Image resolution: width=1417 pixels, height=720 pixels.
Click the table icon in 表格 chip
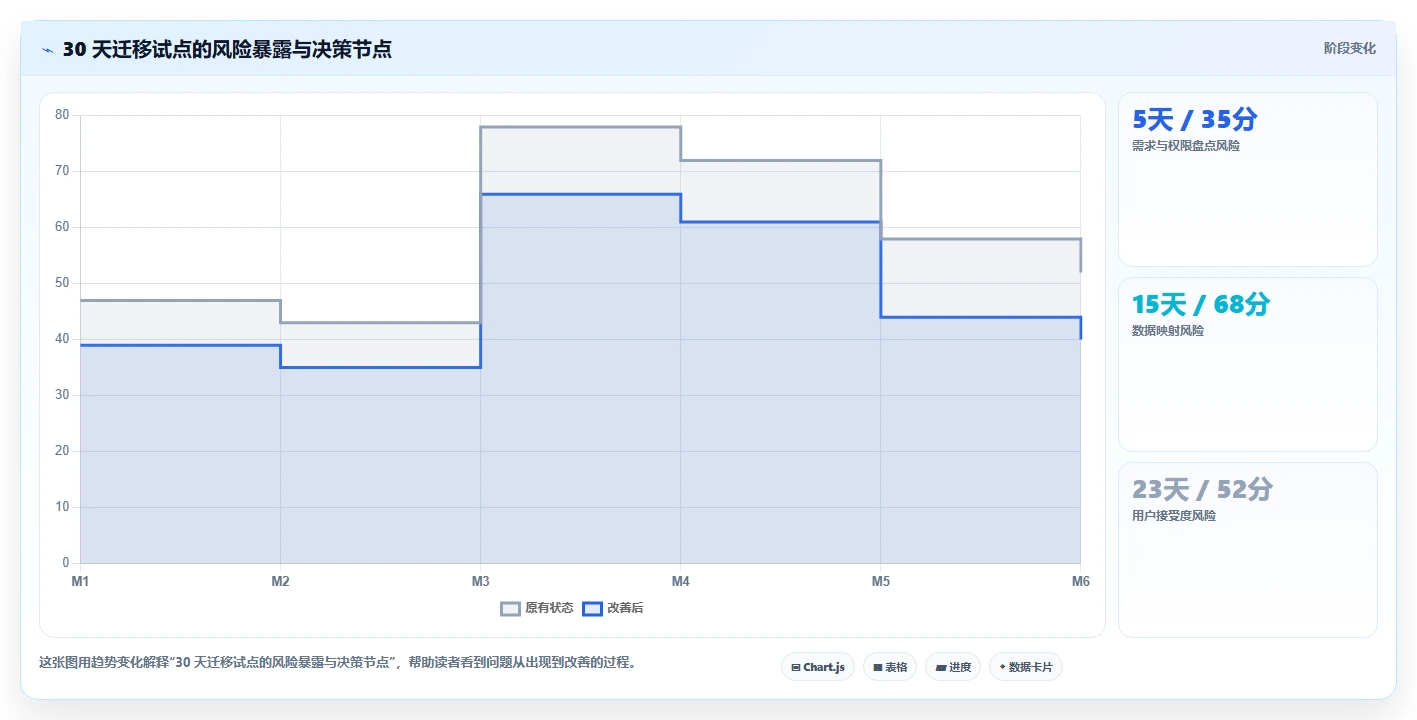point(877,667)
